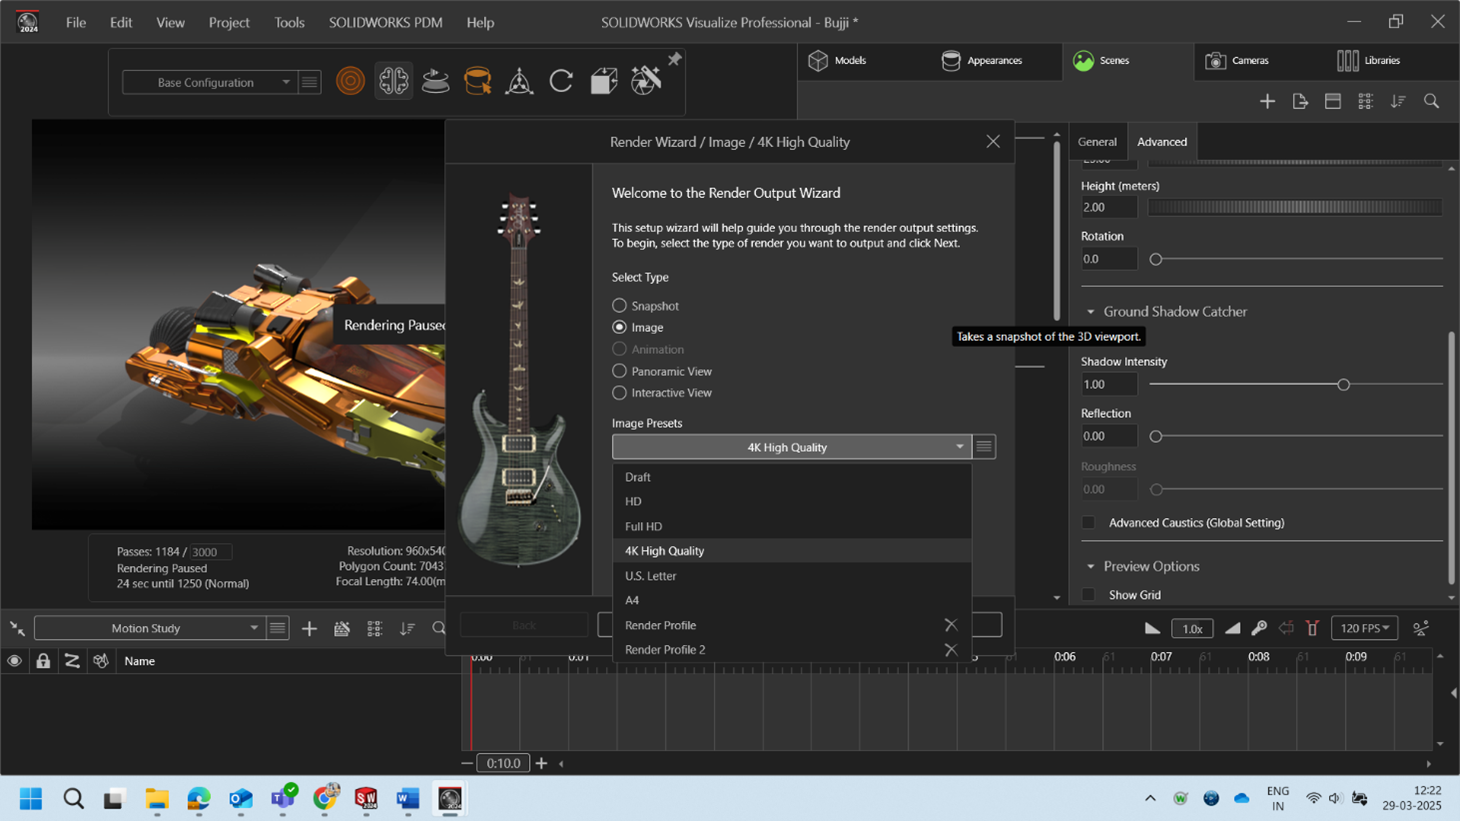The height and width of the screenshot is (821, 1460).
Task: Open the Tools menu
Action: 289,22
